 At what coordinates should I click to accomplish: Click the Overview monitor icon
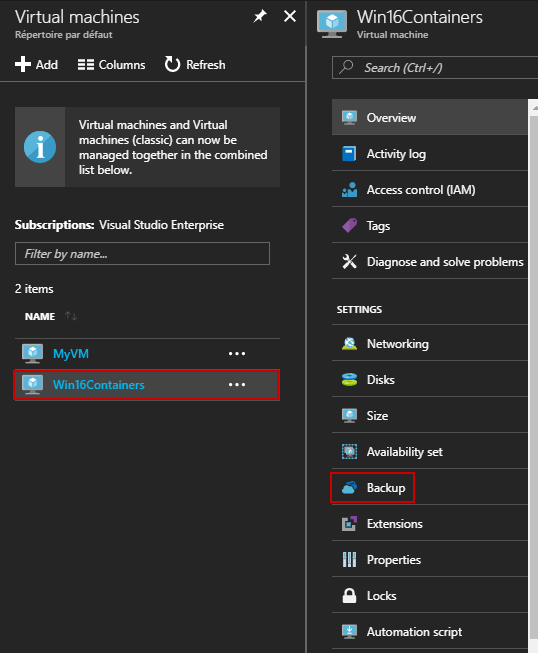pos(349,117)
